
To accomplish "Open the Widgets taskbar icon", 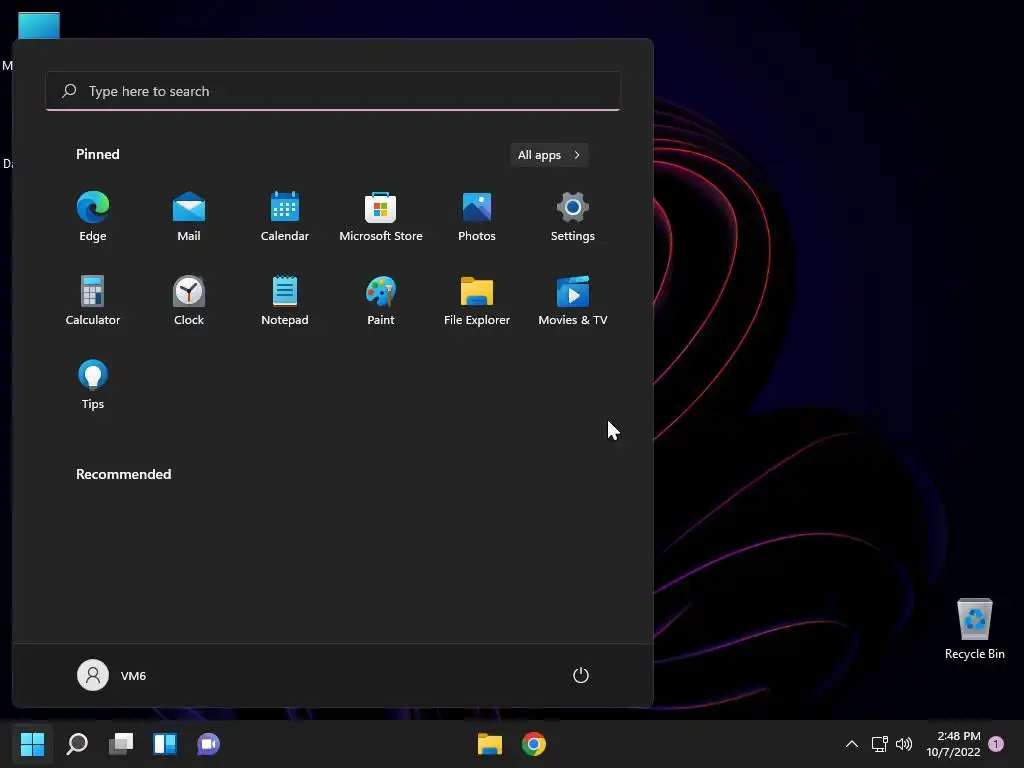I will click(165, 744).
